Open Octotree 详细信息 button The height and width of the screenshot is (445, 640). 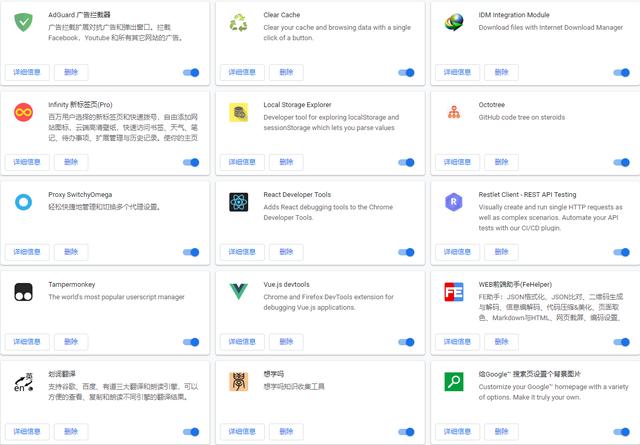[x=457, y=162]
